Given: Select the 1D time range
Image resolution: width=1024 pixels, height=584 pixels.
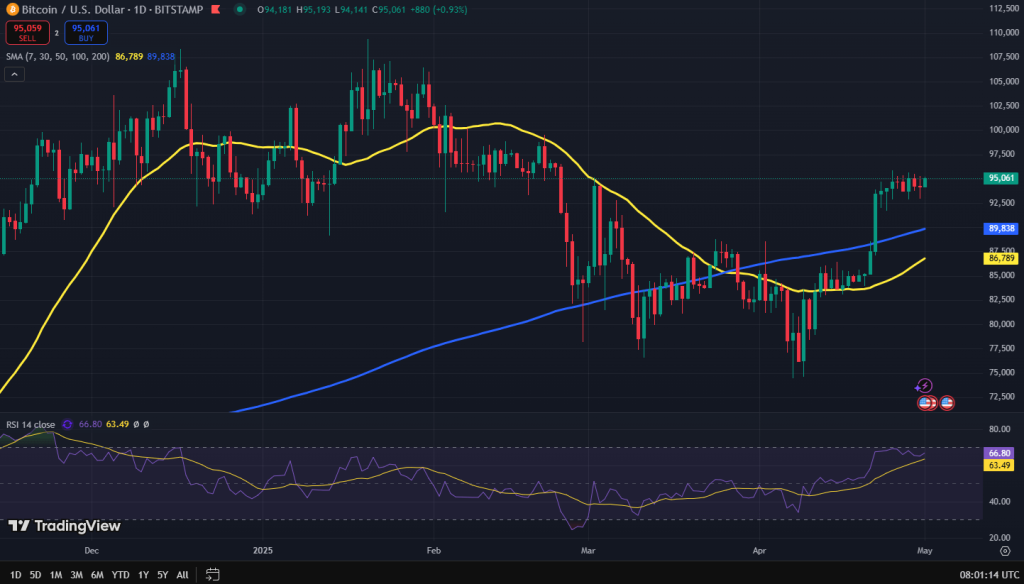Looking at the screenshot, I should [x=15, y=575].
